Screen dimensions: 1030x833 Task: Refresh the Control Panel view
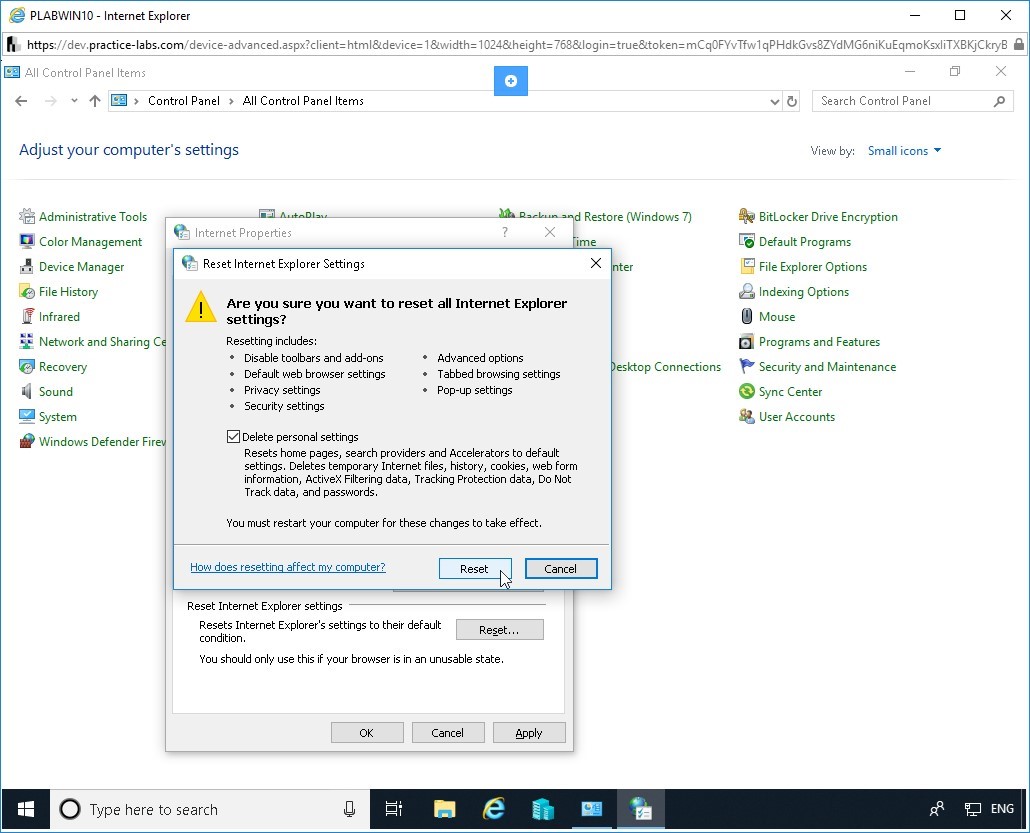pyautogui.click(x=792, y=101)
